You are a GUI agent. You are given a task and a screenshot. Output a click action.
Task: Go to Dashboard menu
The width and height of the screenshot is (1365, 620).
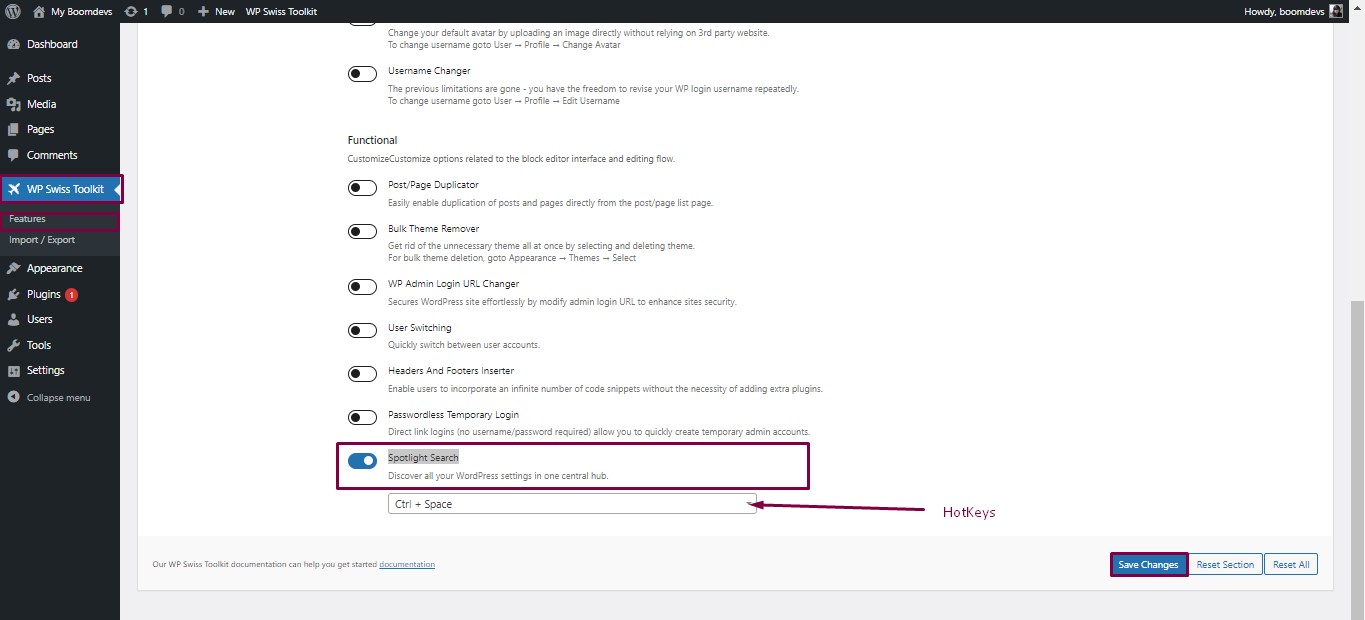point(52,44)
